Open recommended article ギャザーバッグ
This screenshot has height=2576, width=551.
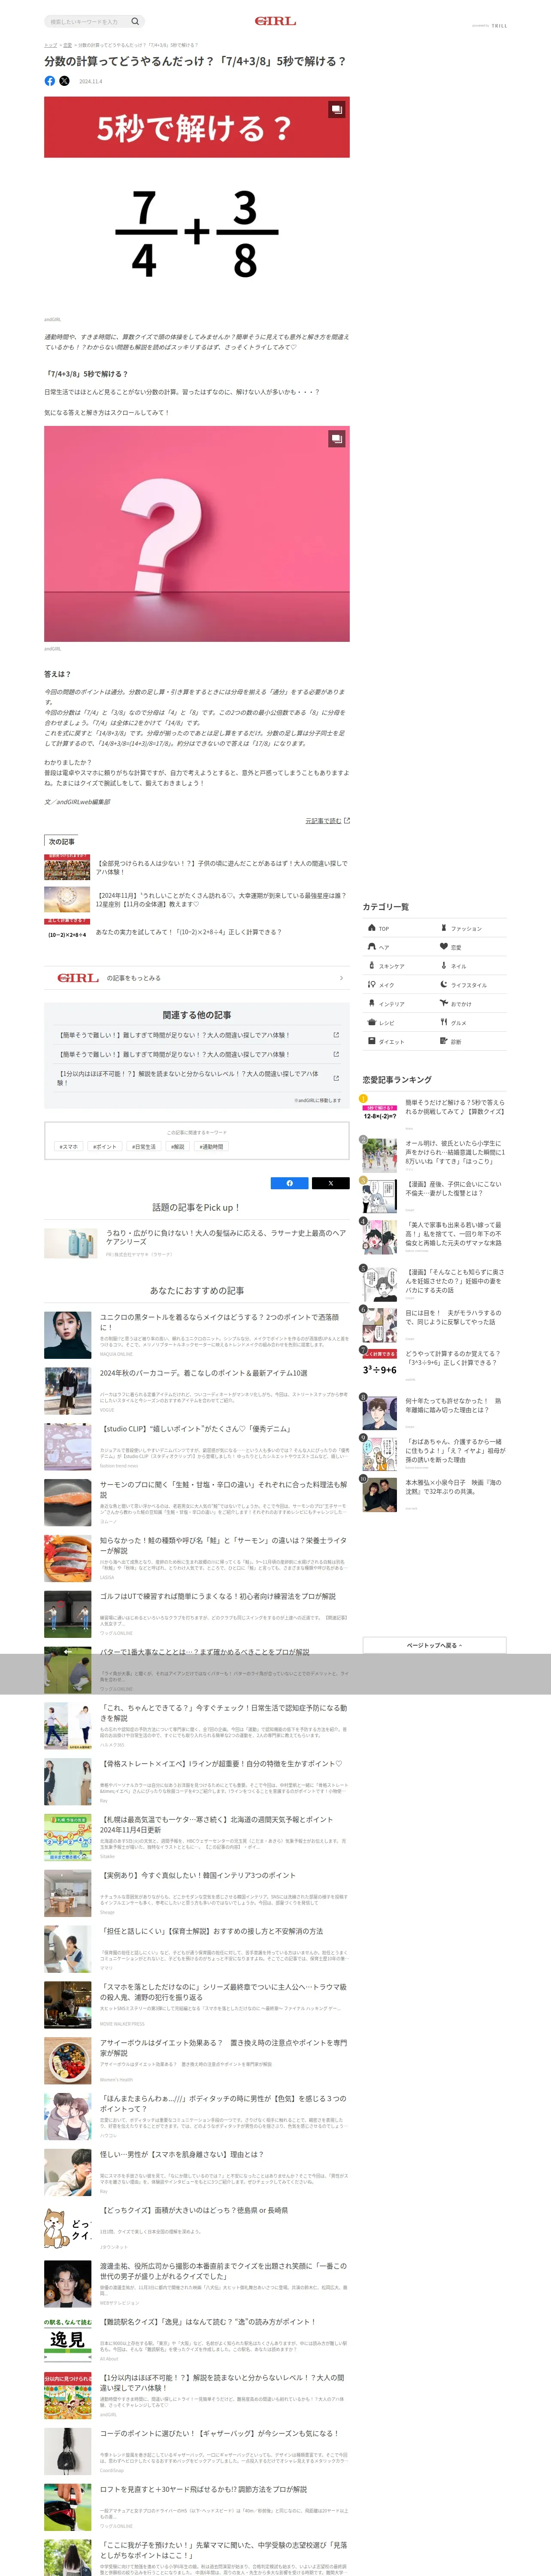(x=196, y=2451)
